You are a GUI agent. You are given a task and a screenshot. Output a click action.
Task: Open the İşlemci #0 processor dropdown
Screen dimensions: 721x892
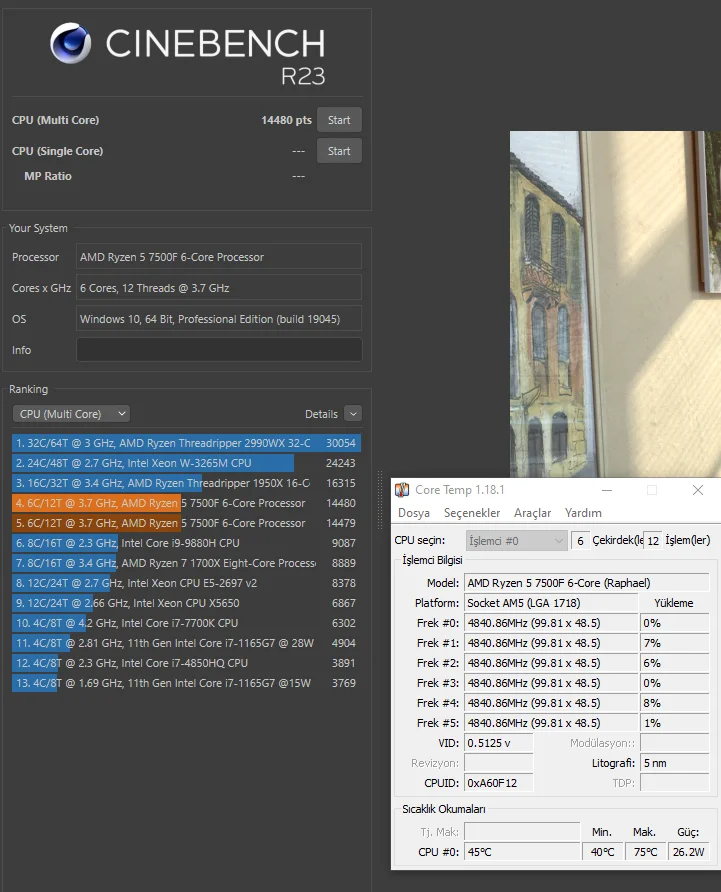517,540
